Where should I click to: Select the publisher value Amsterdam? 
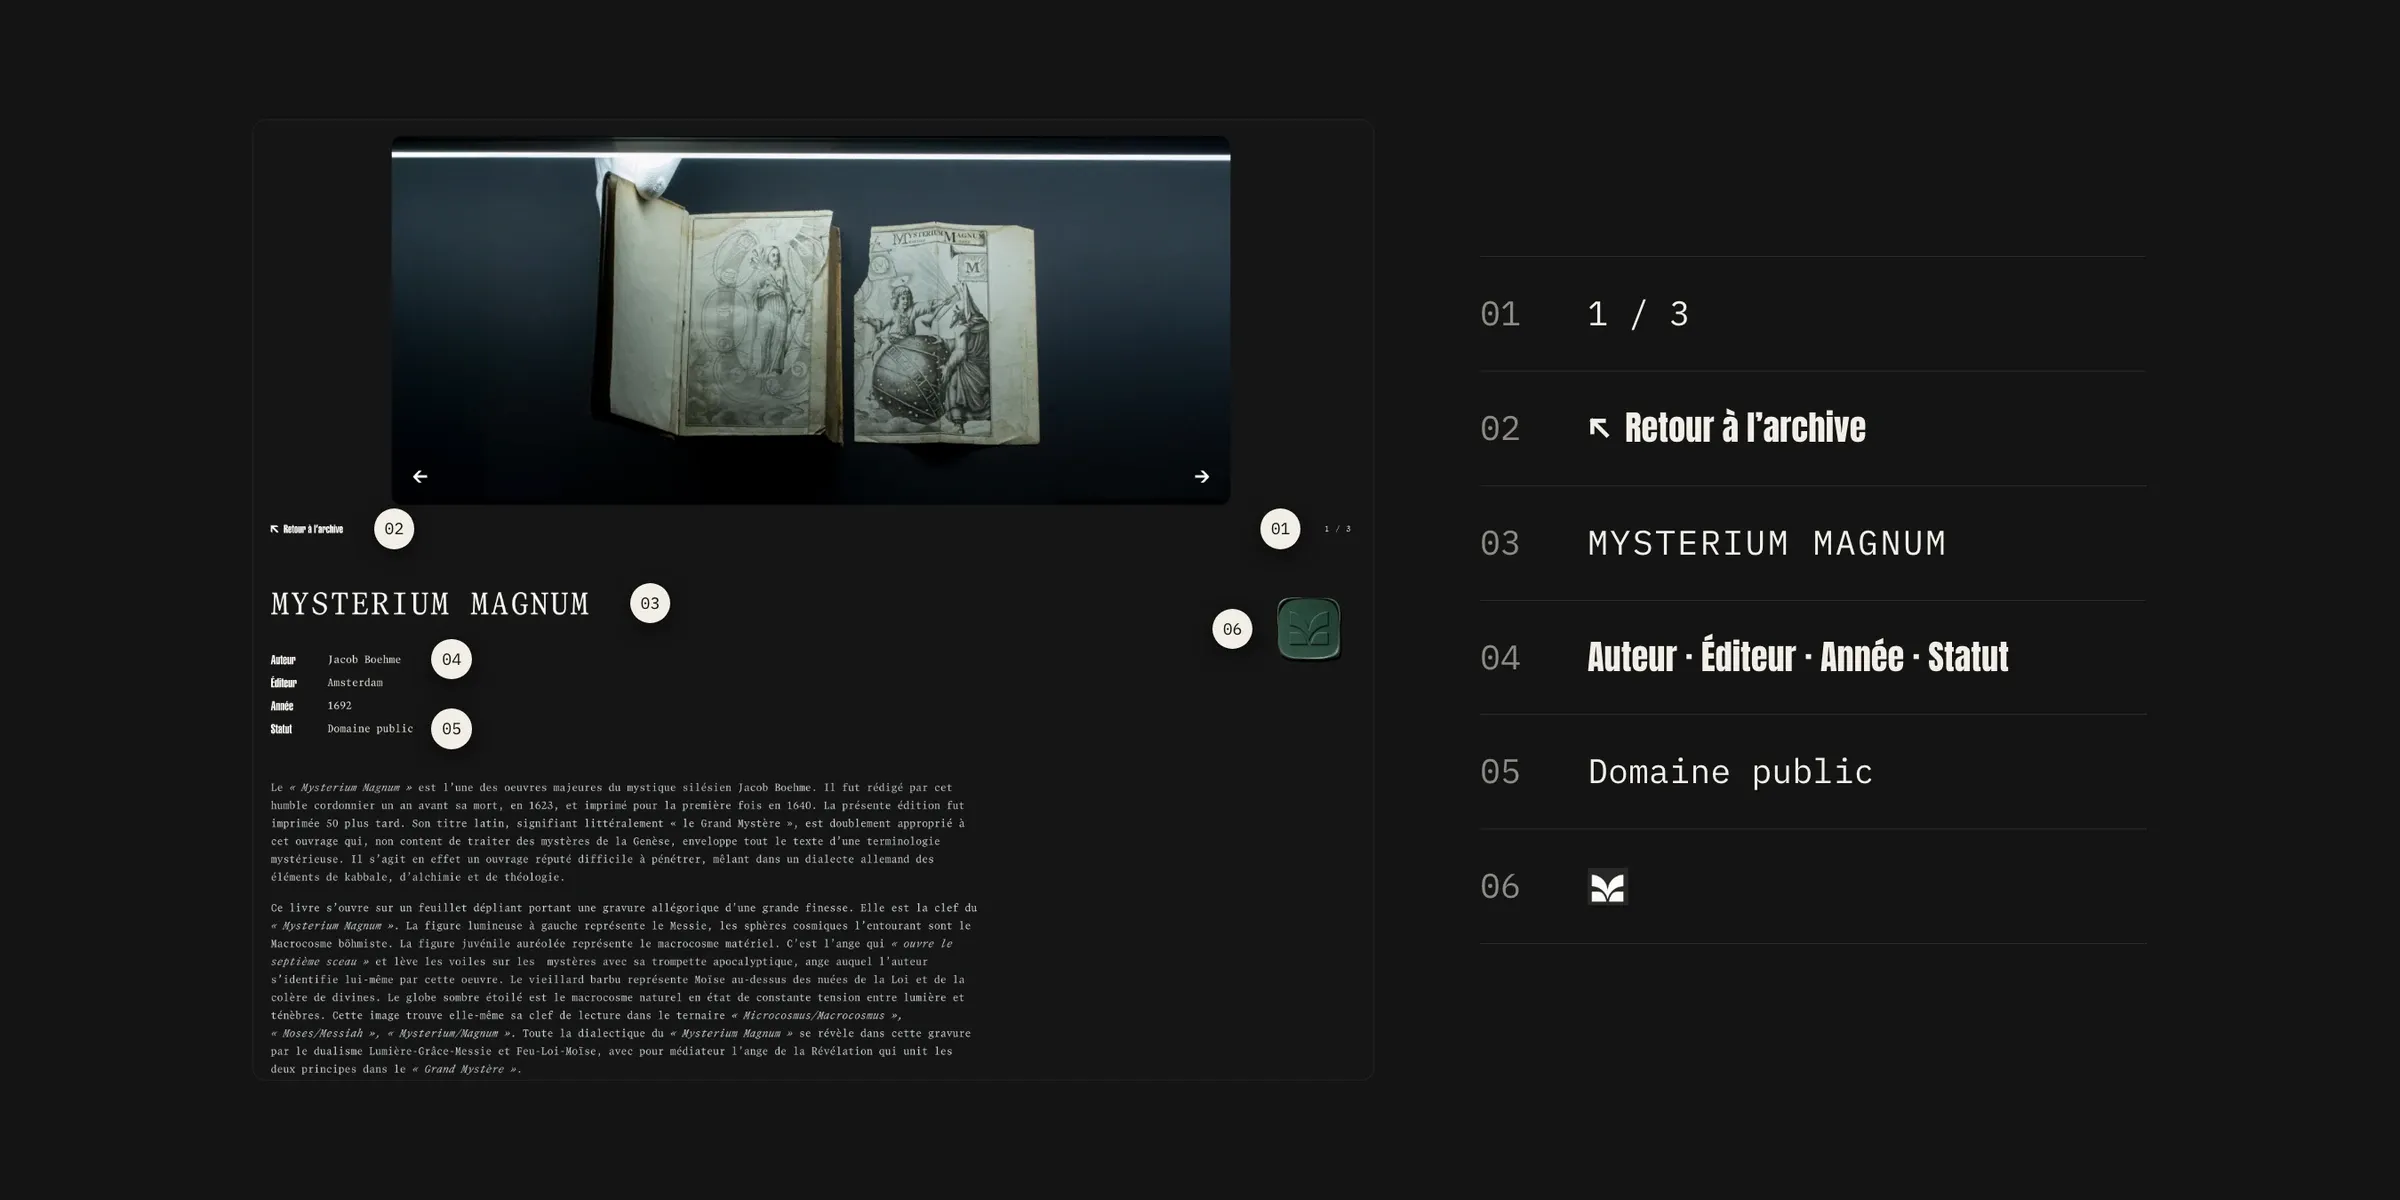(355, 683)
